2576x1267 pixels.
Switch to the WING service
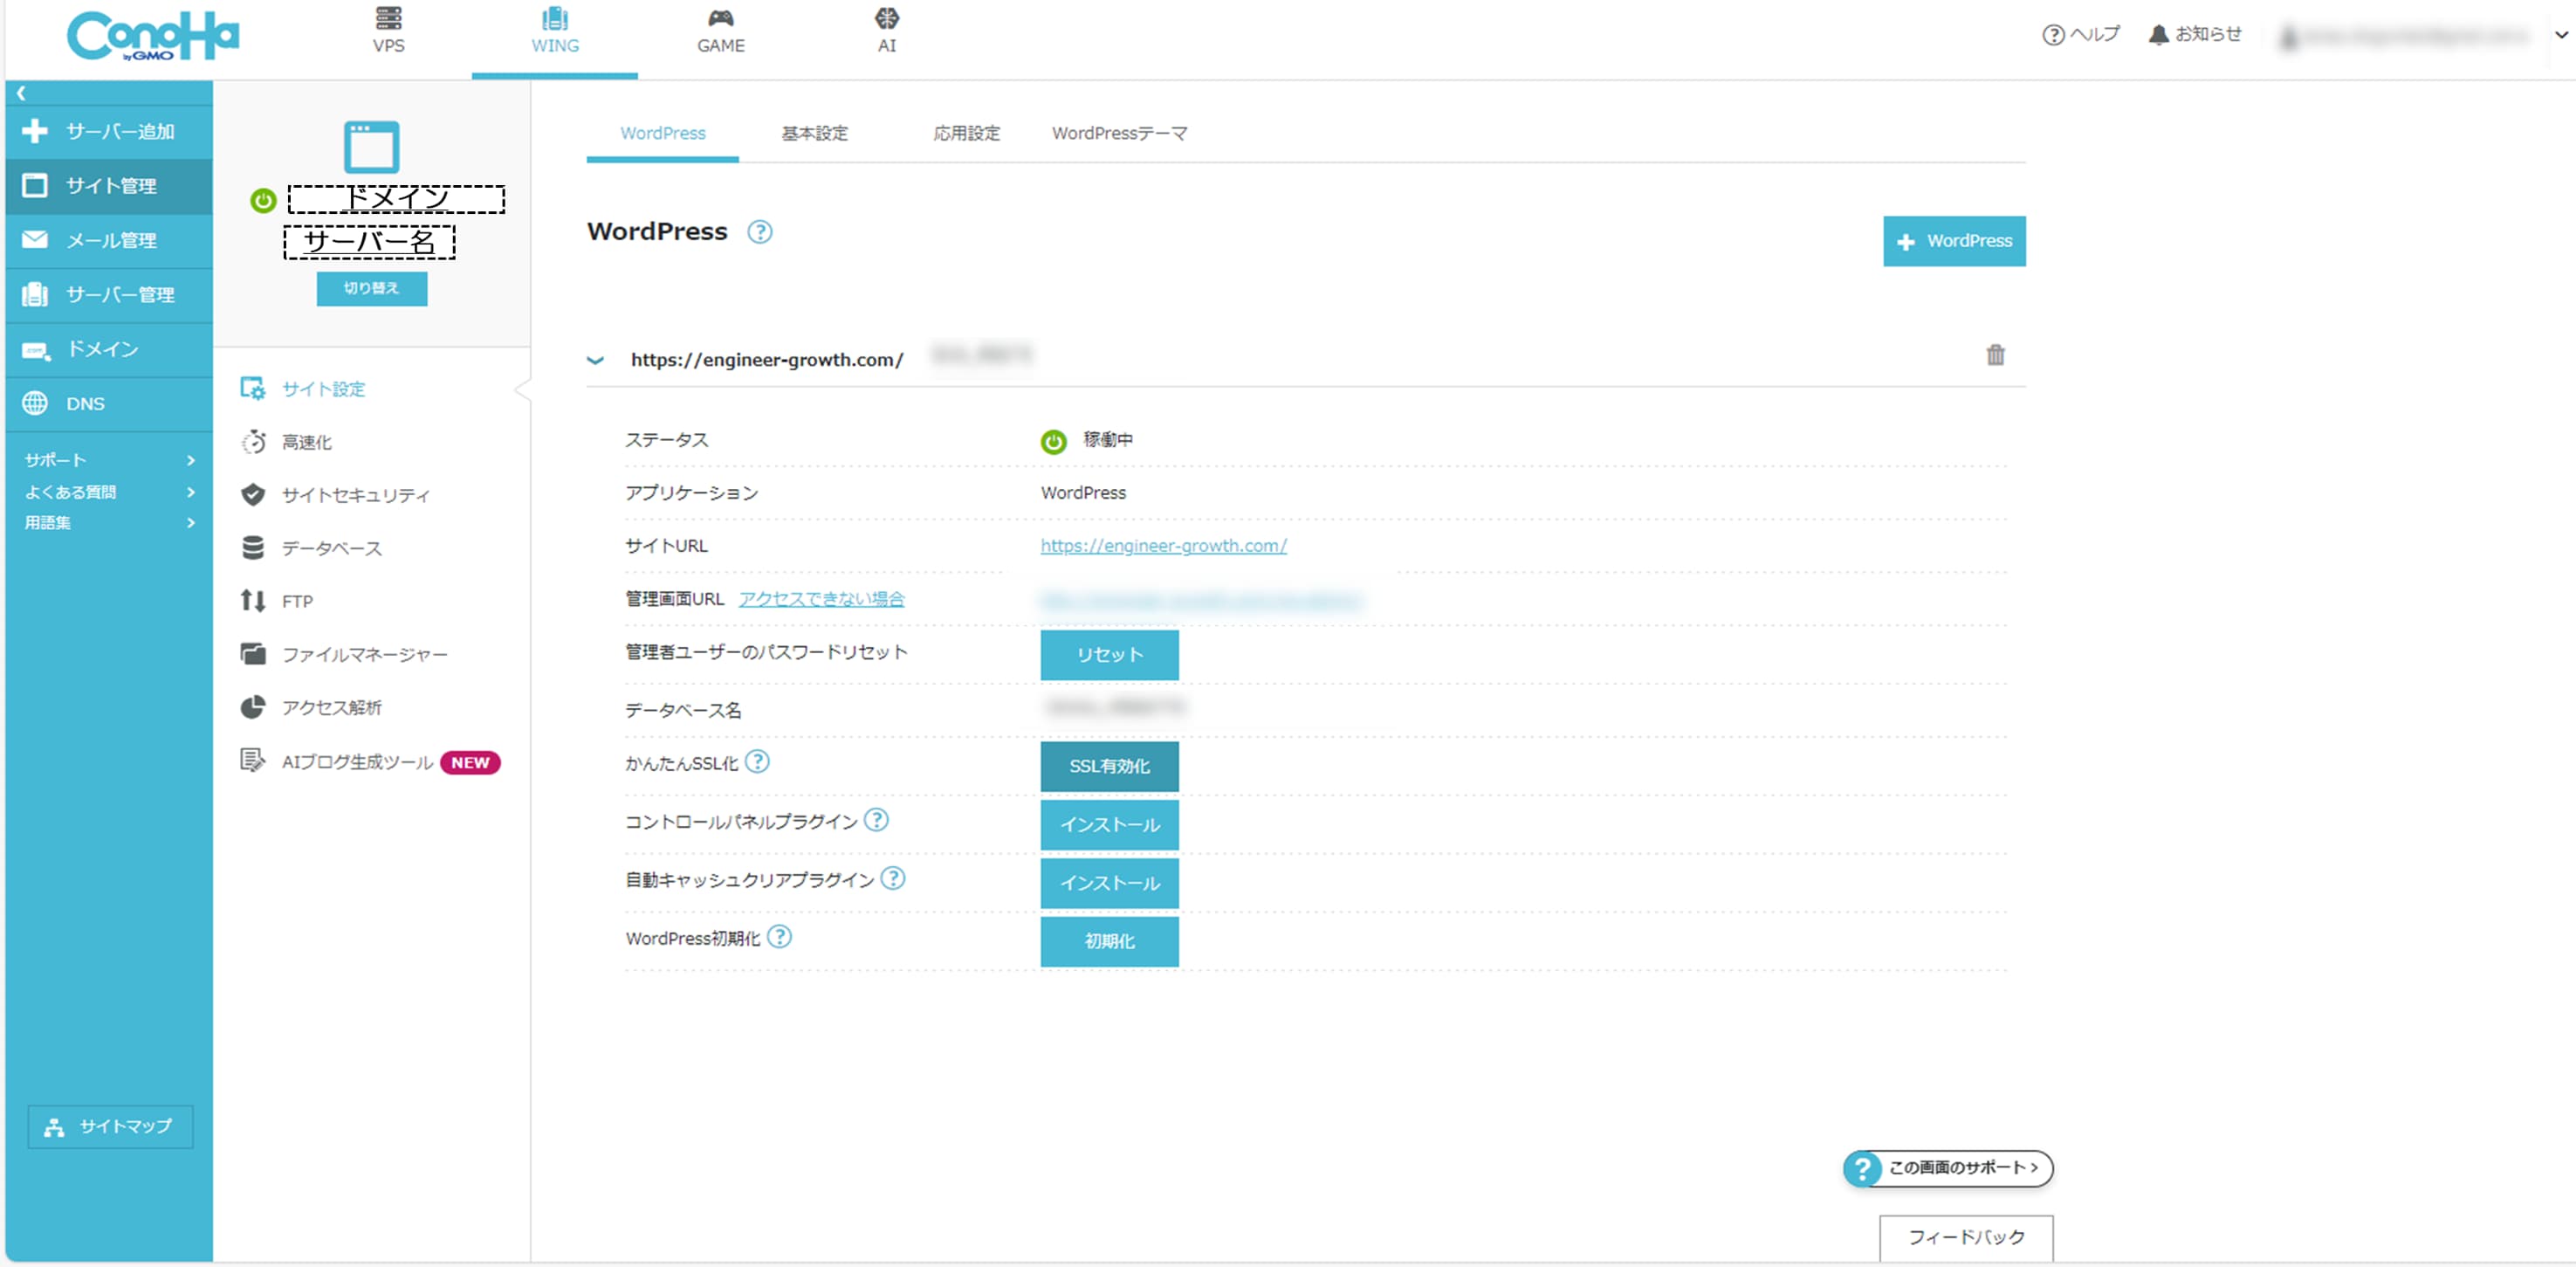555,32
